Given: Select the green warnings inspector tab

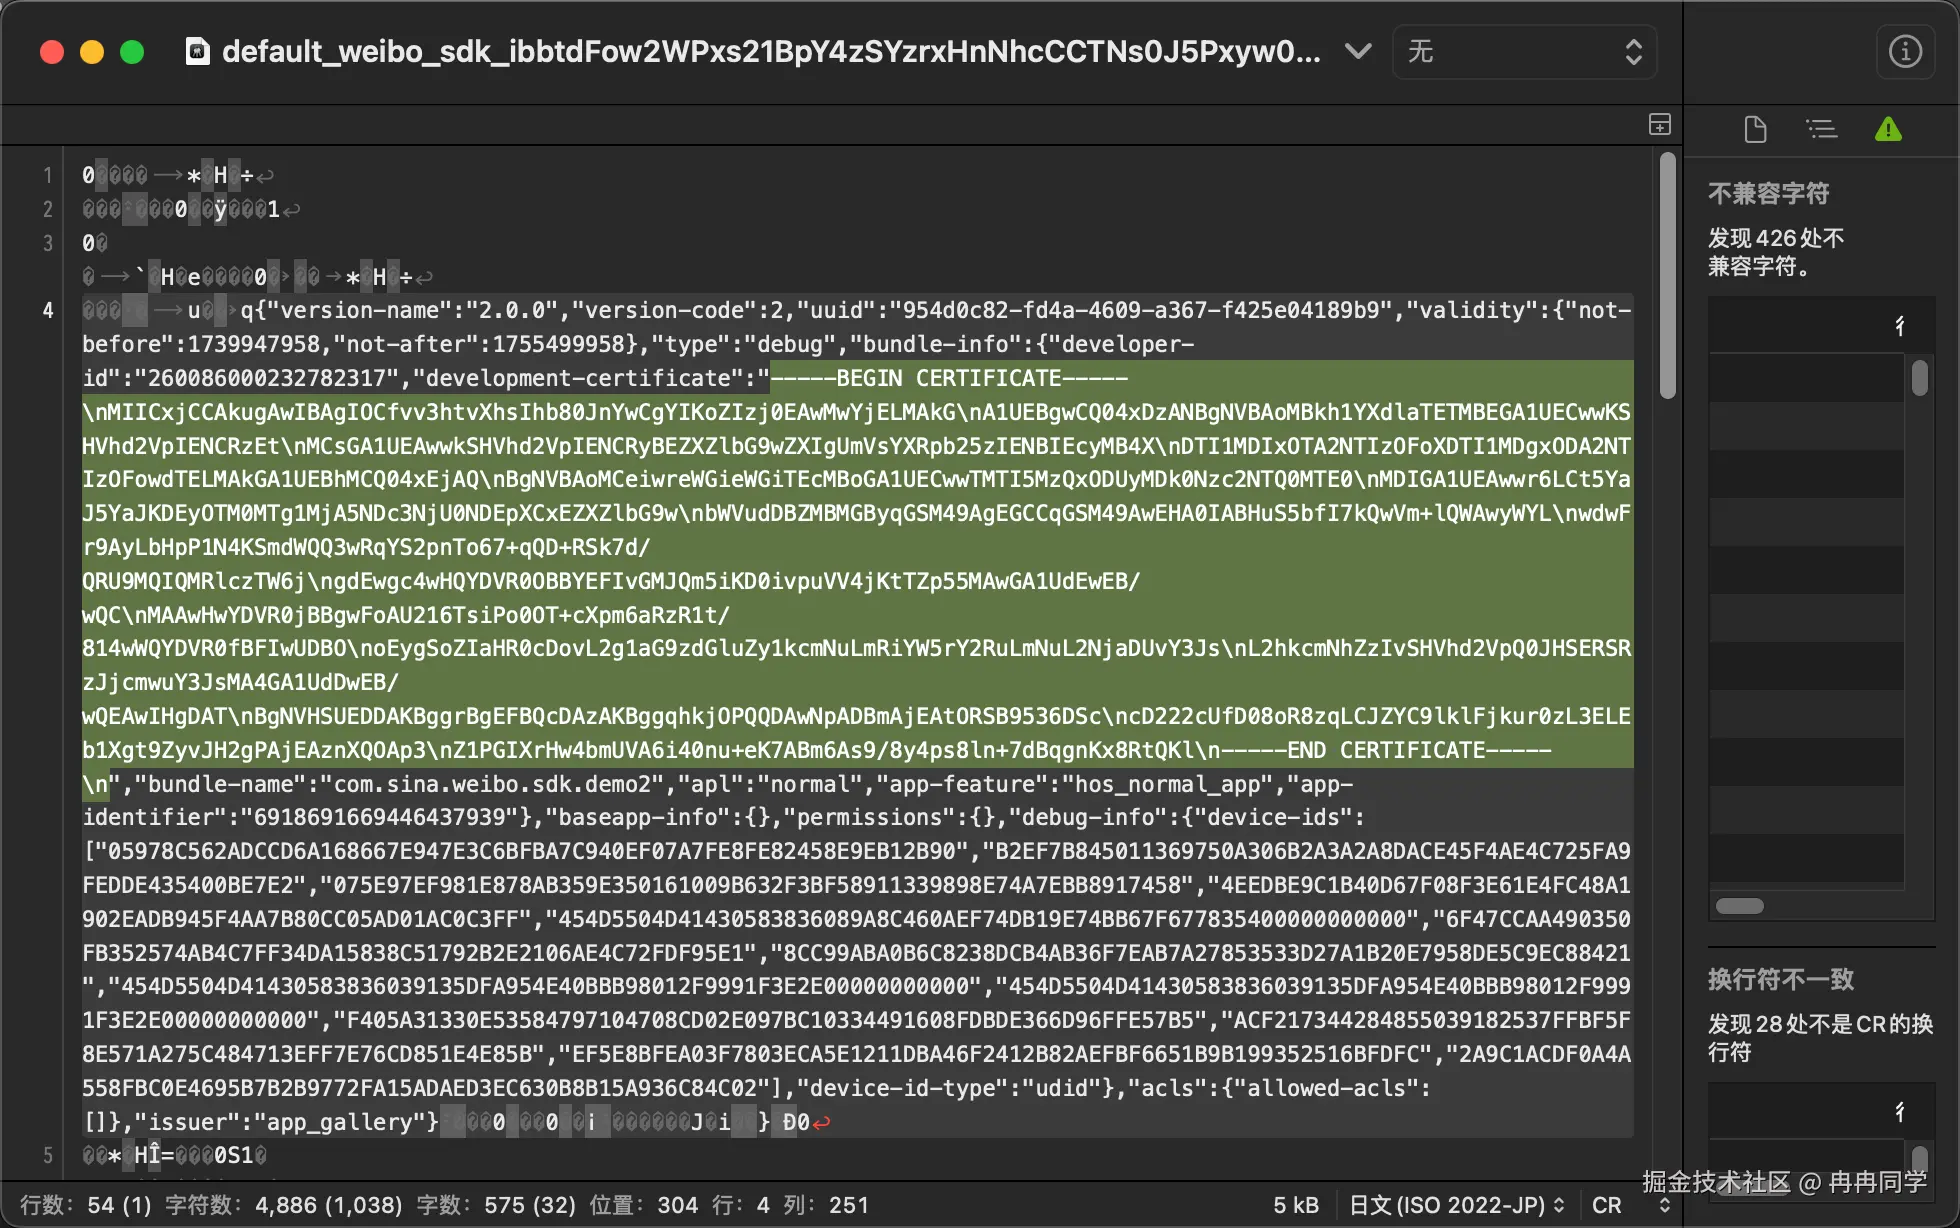Looking at the screenshot, I should point(1888,129).
